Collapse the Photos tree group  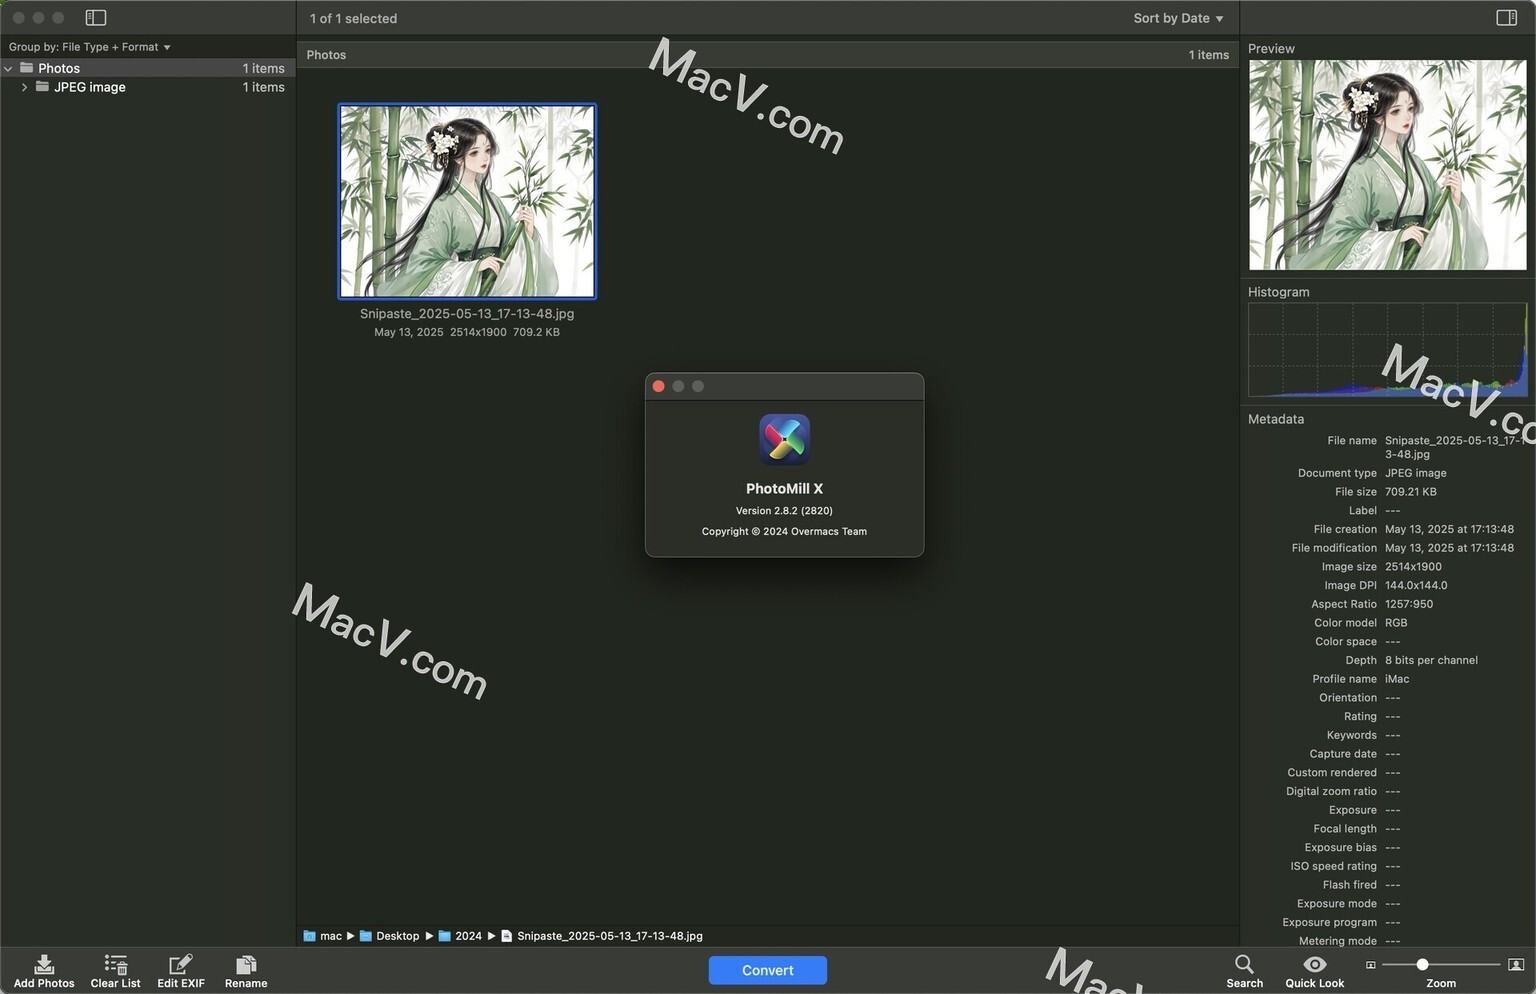[8, 68]
